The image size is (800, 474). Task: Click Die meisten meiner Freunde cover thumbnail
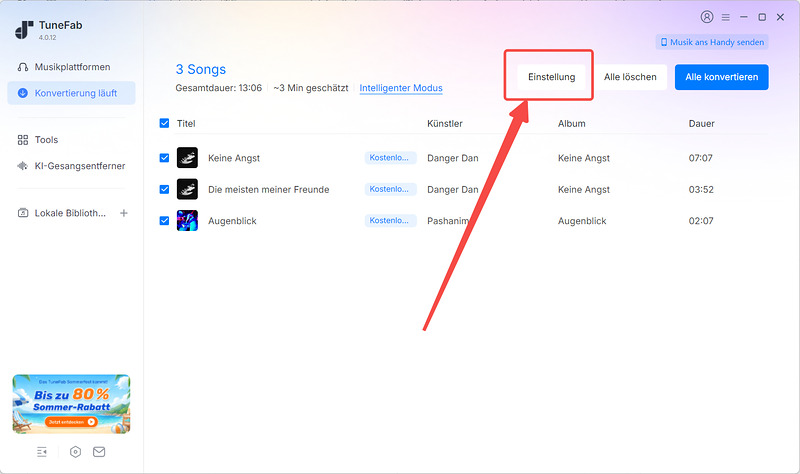[187, 189]
